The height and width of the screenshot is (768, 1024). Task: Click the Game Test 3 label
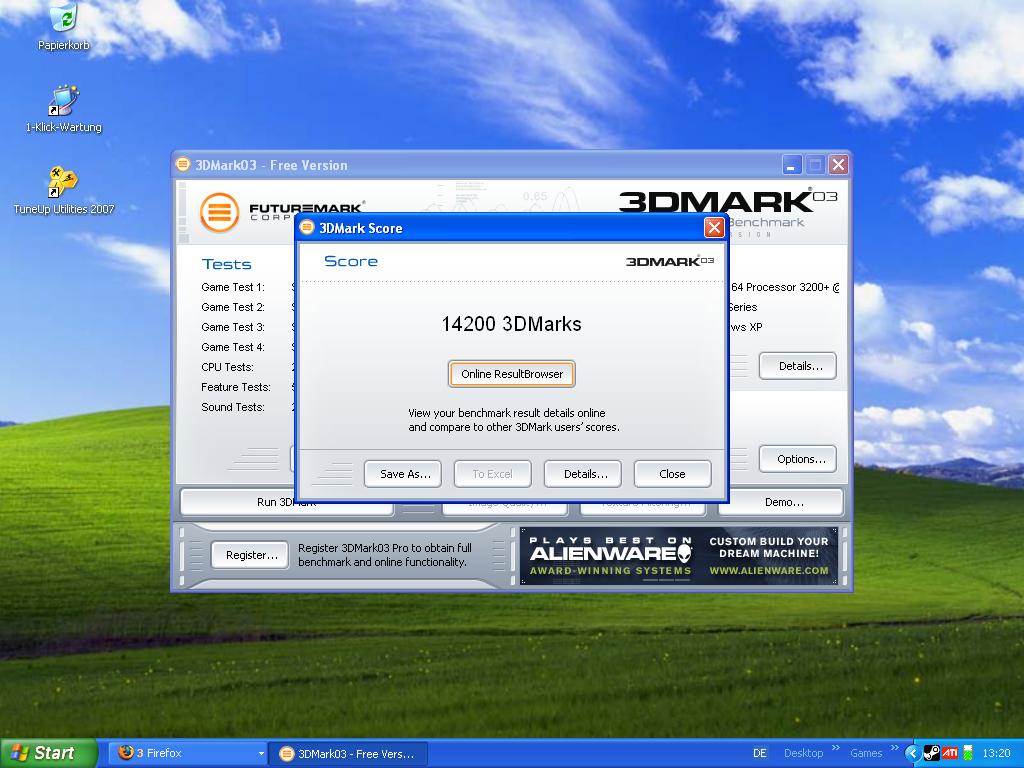tap(232, 327)
